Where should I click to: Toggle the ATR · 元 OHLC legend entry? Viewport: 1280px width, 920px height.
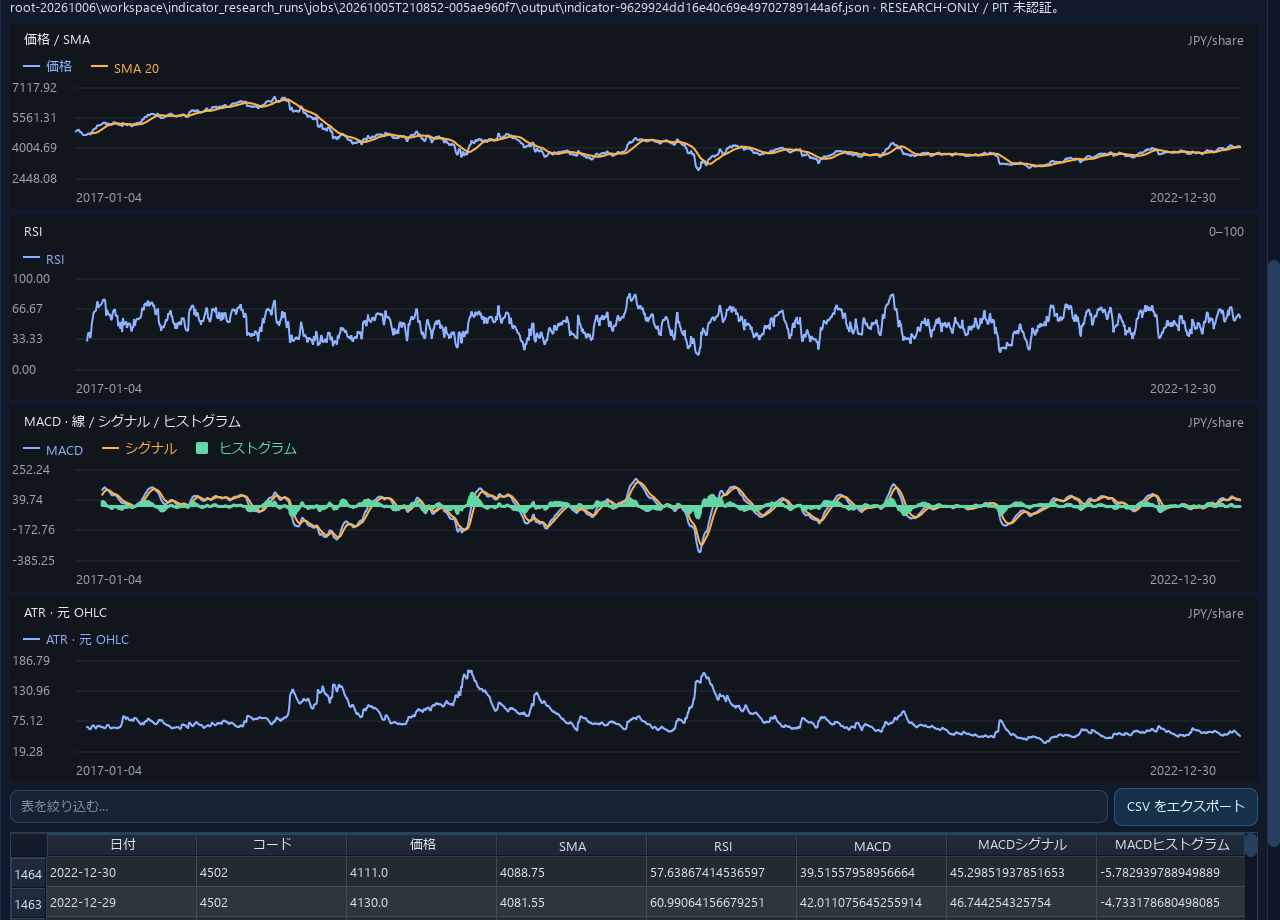point(76,640)
